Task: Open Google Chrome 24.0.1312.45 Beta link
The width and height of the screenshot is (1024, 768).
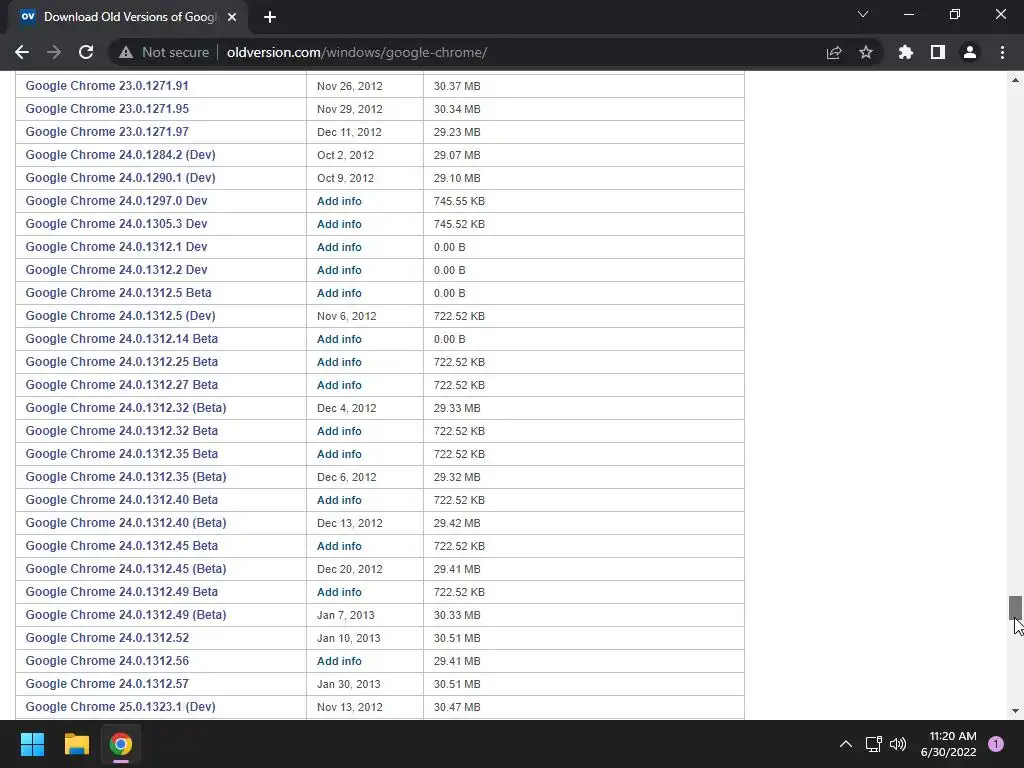Action: pos(121,545)
